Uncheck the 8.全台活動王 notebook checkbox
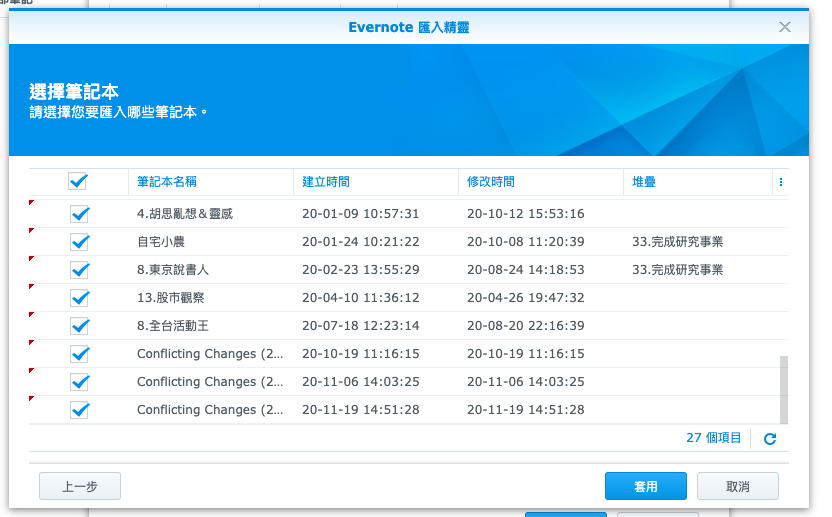Image resolution: width=832 pixels, height=517 pixels. pos(80,326)
